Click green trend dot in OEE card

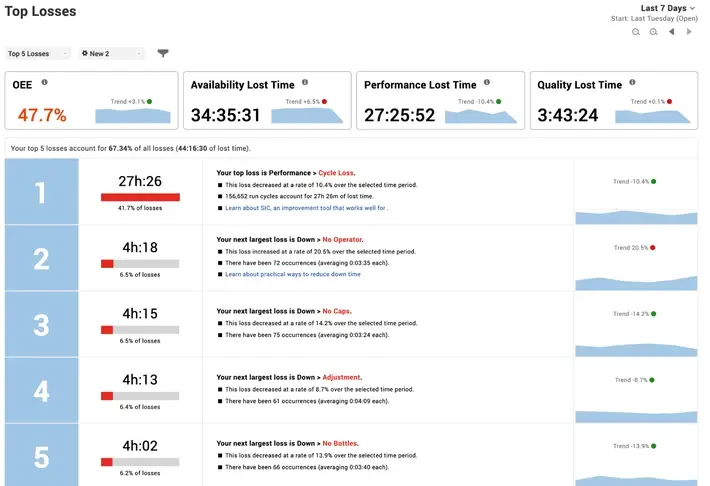(x=149, y=101)
